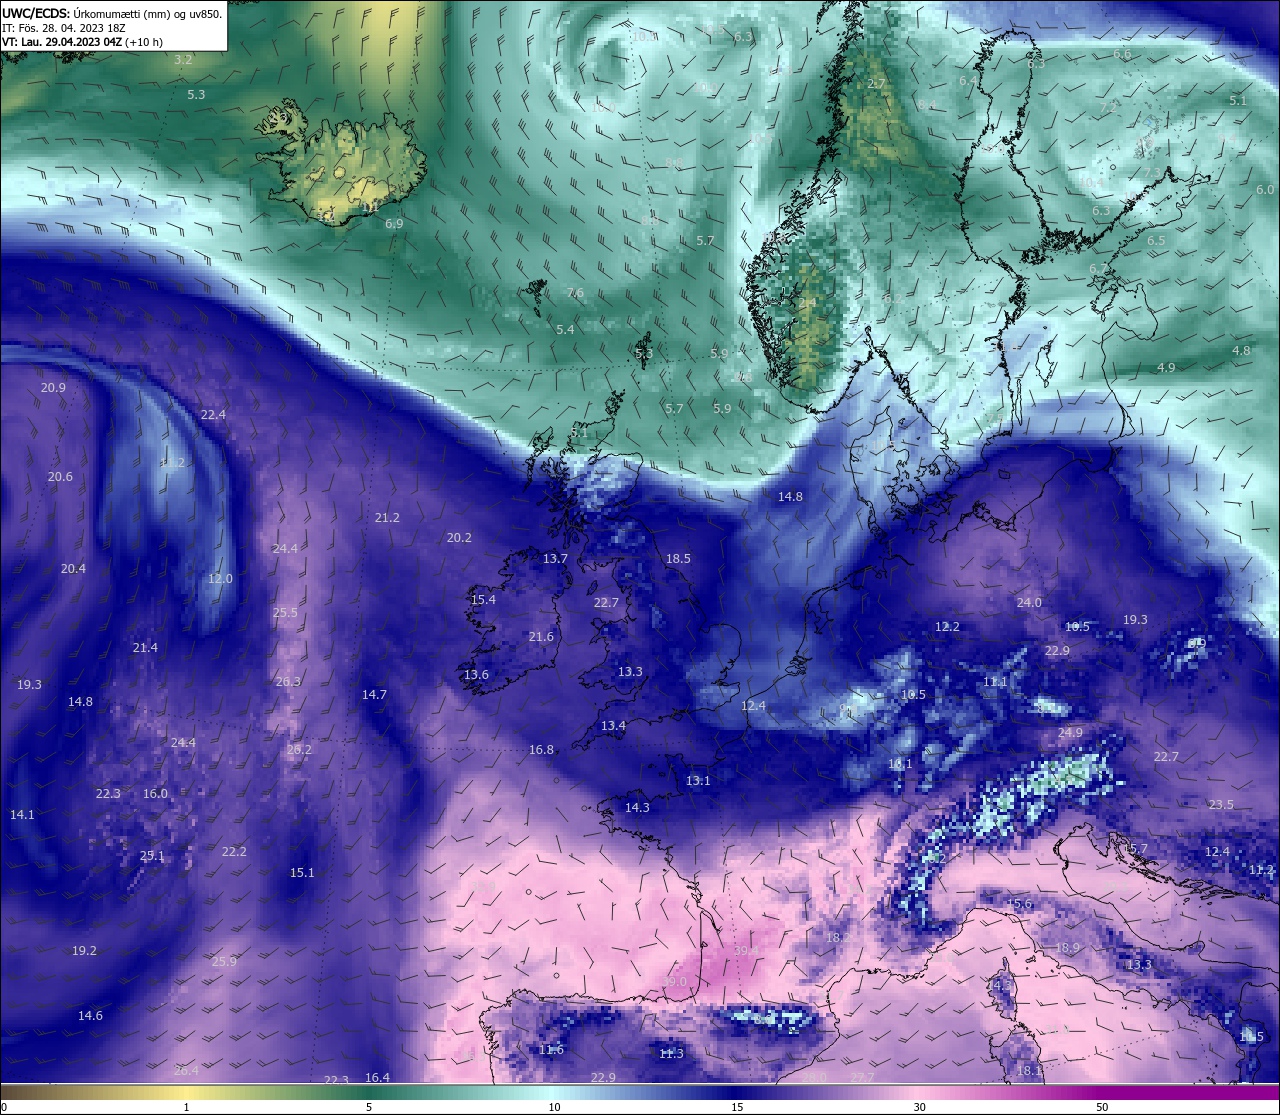Click the '24.9' map value
1280x1115 pixels.
click(x=1070, y=733)
